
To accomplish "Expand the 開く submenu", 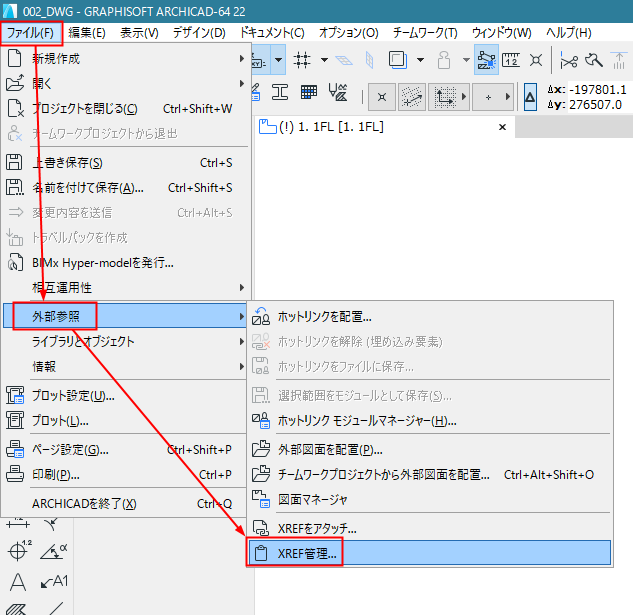I will point(126,84).
